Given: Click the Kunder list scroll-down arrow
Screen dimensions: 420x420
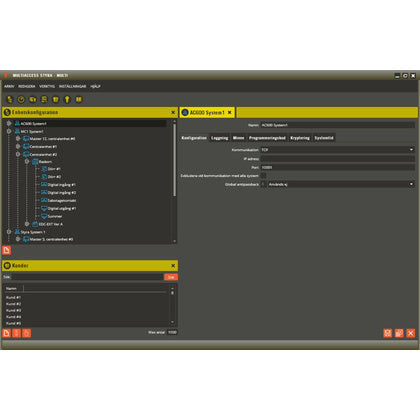Looking at the screenshot, I should click(172, 322).
